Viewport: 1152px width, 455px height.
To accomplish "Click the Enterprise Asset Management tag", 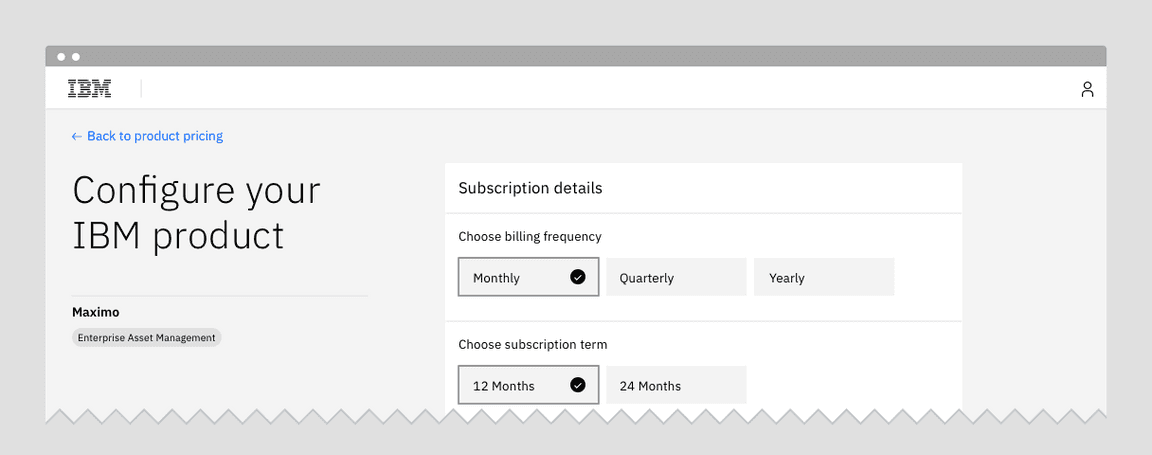I will [146, 338].
